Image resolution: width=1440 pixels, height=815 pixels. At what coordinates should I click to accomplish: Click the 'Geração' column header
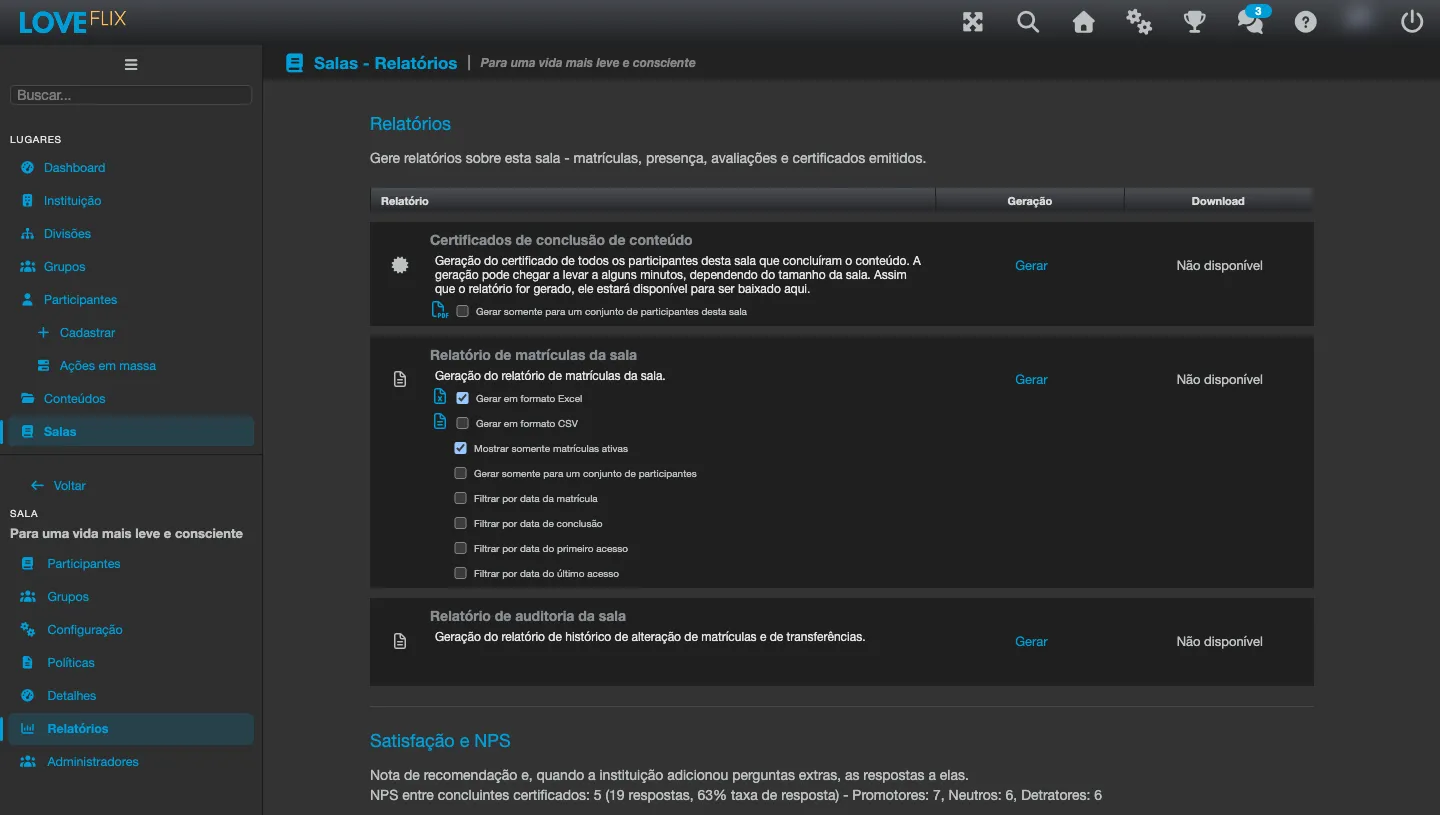coord(1030,201)
